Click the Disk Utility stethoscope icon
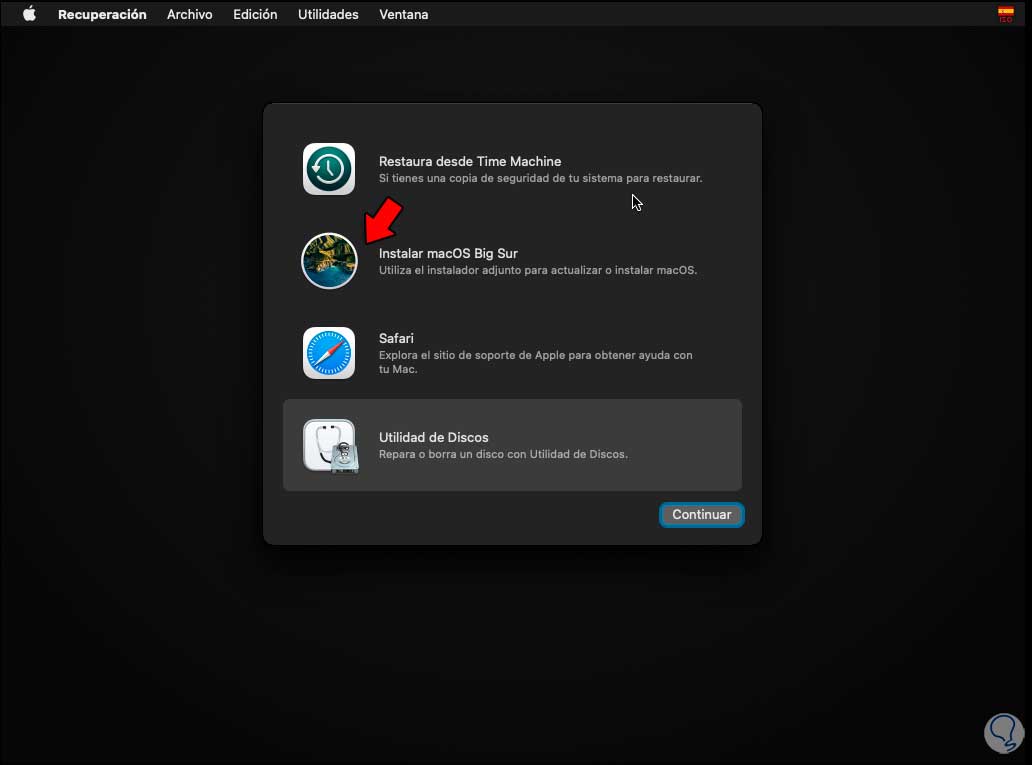This screenshot has width=1032, height=765. (x=330, y=446)
